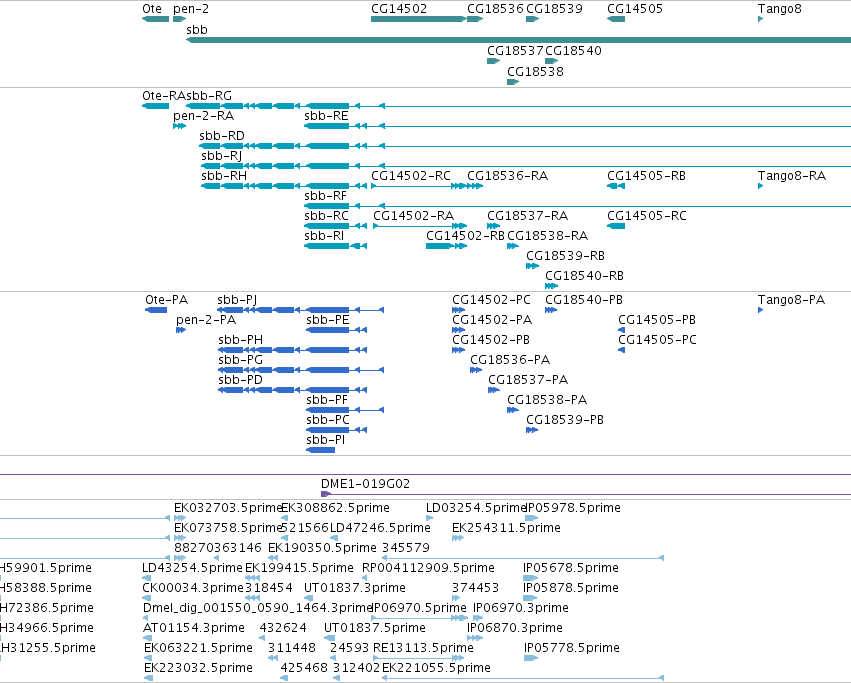Viewport: 851px width, 683px height.
Task: Select the pen-2-RA transcript
Action: (x=179, y=126)
